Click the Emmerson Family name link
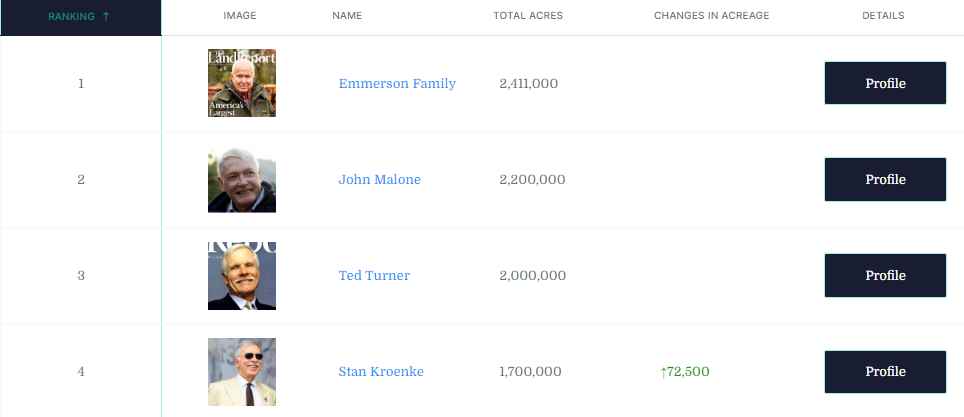Image resolution: width=964 pixels, height=417 pixels. (x=397, y=84)
